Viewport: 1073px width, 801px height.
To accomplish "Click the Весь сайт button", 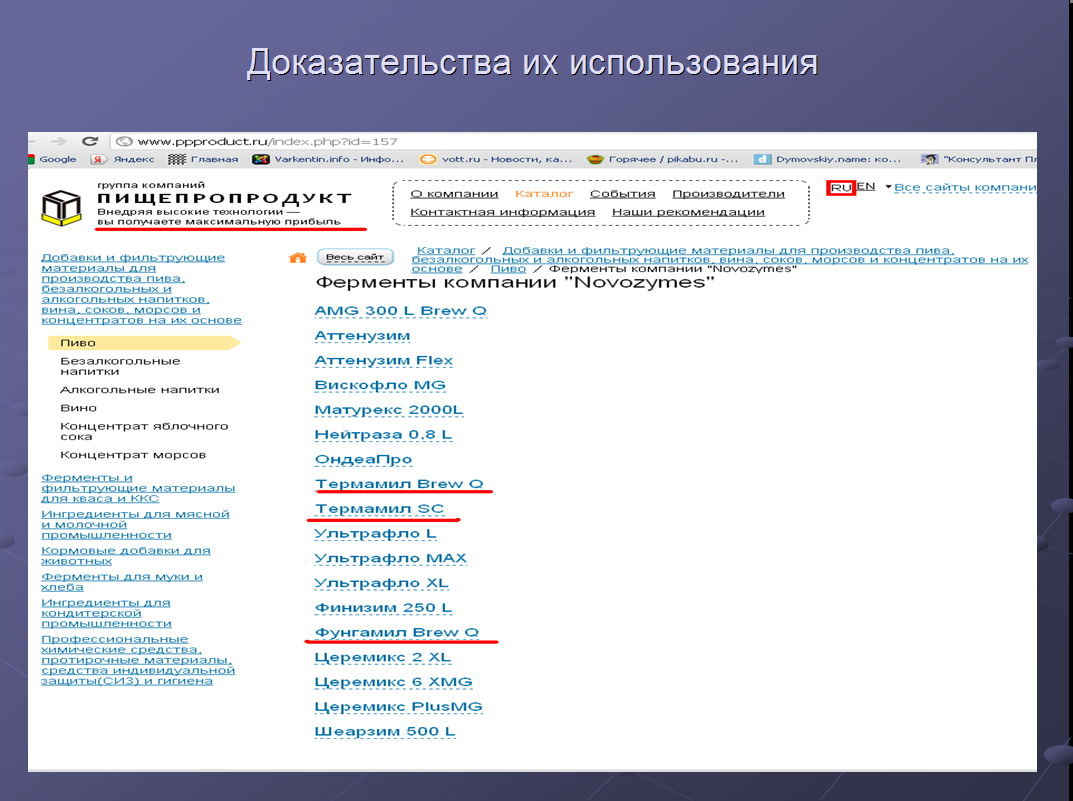I will [x=355, y=257].
